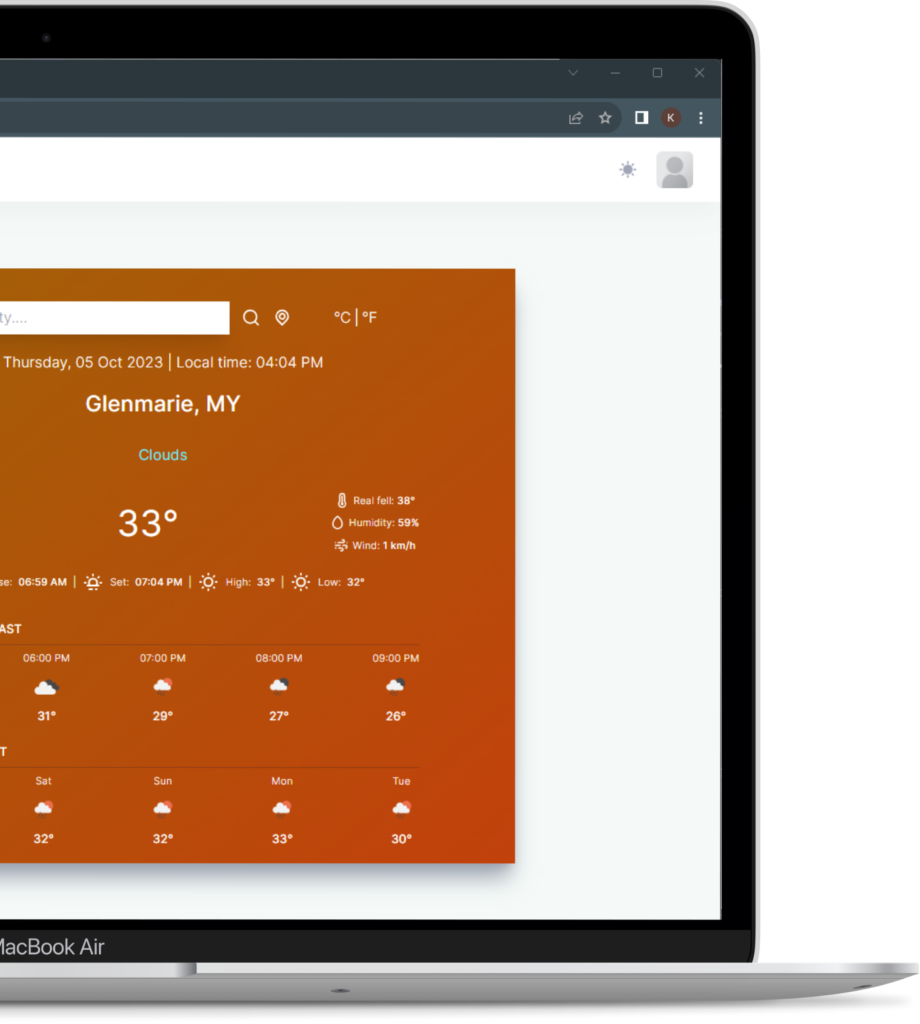Maximize the browser window

[658, 72]
